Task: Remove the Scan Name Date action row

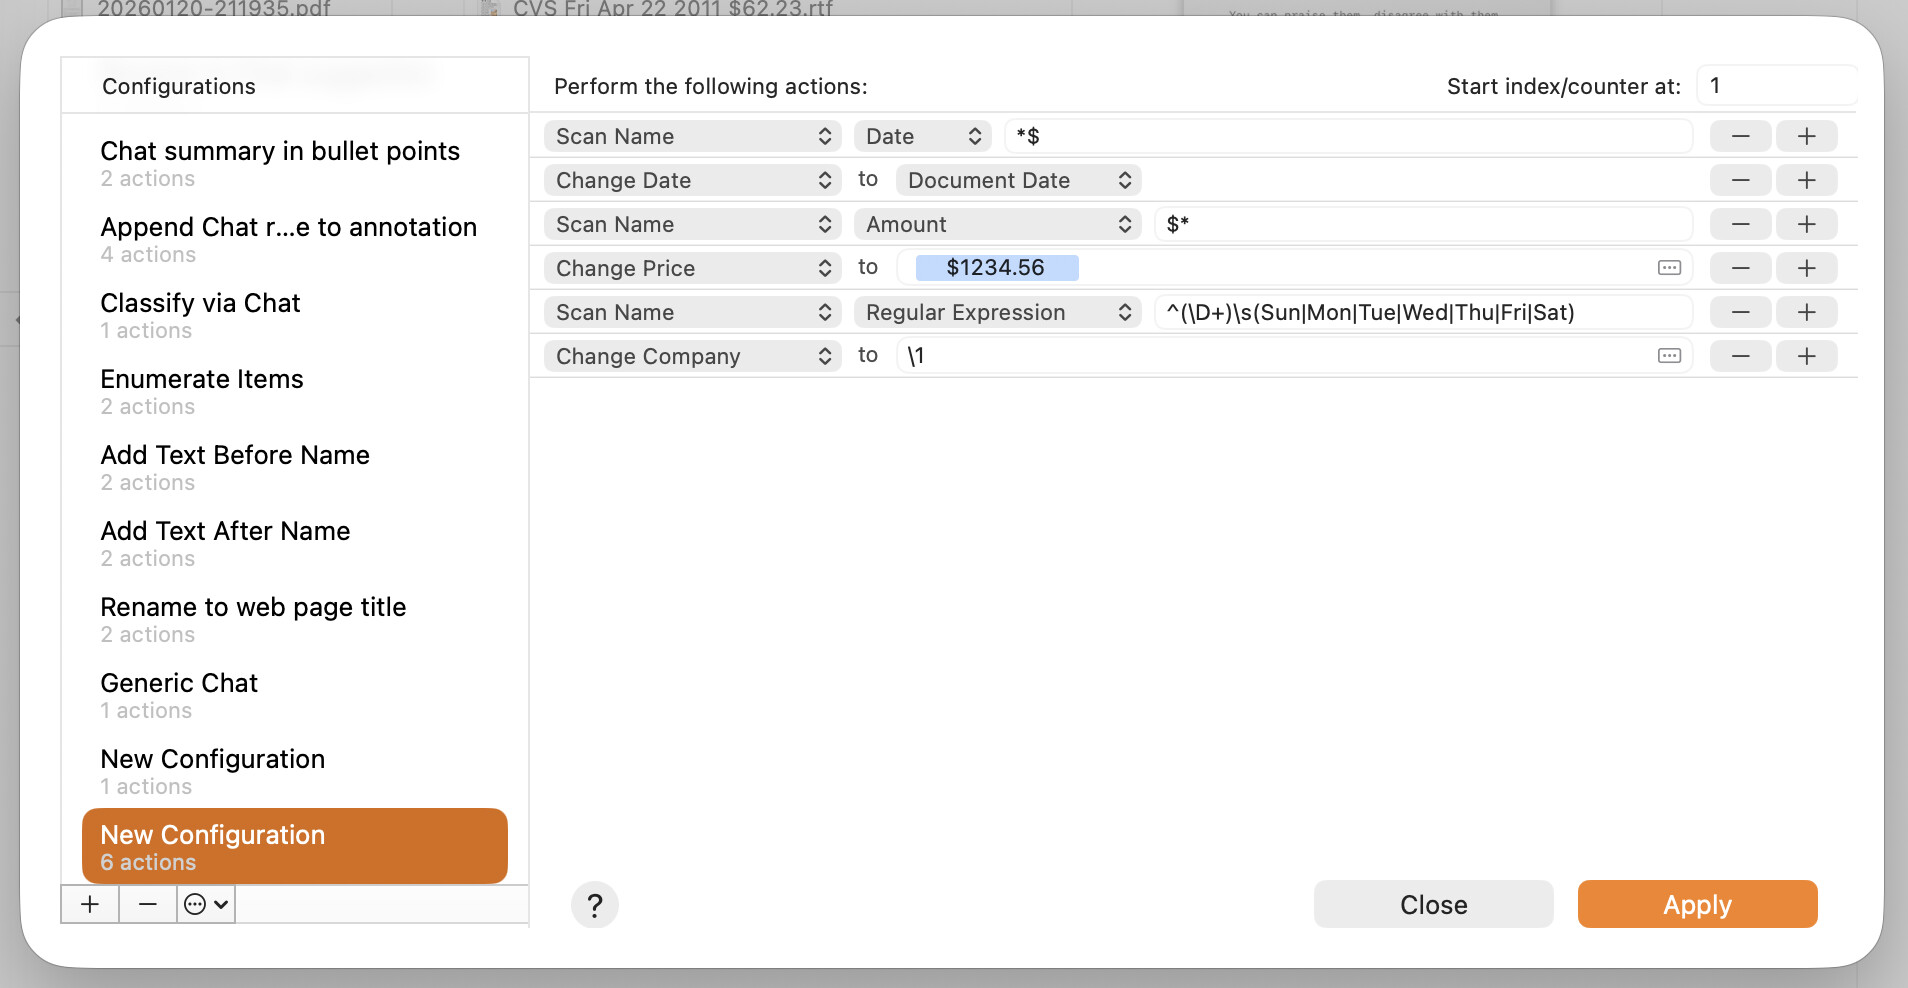Action: click(x=1740, y=136)
